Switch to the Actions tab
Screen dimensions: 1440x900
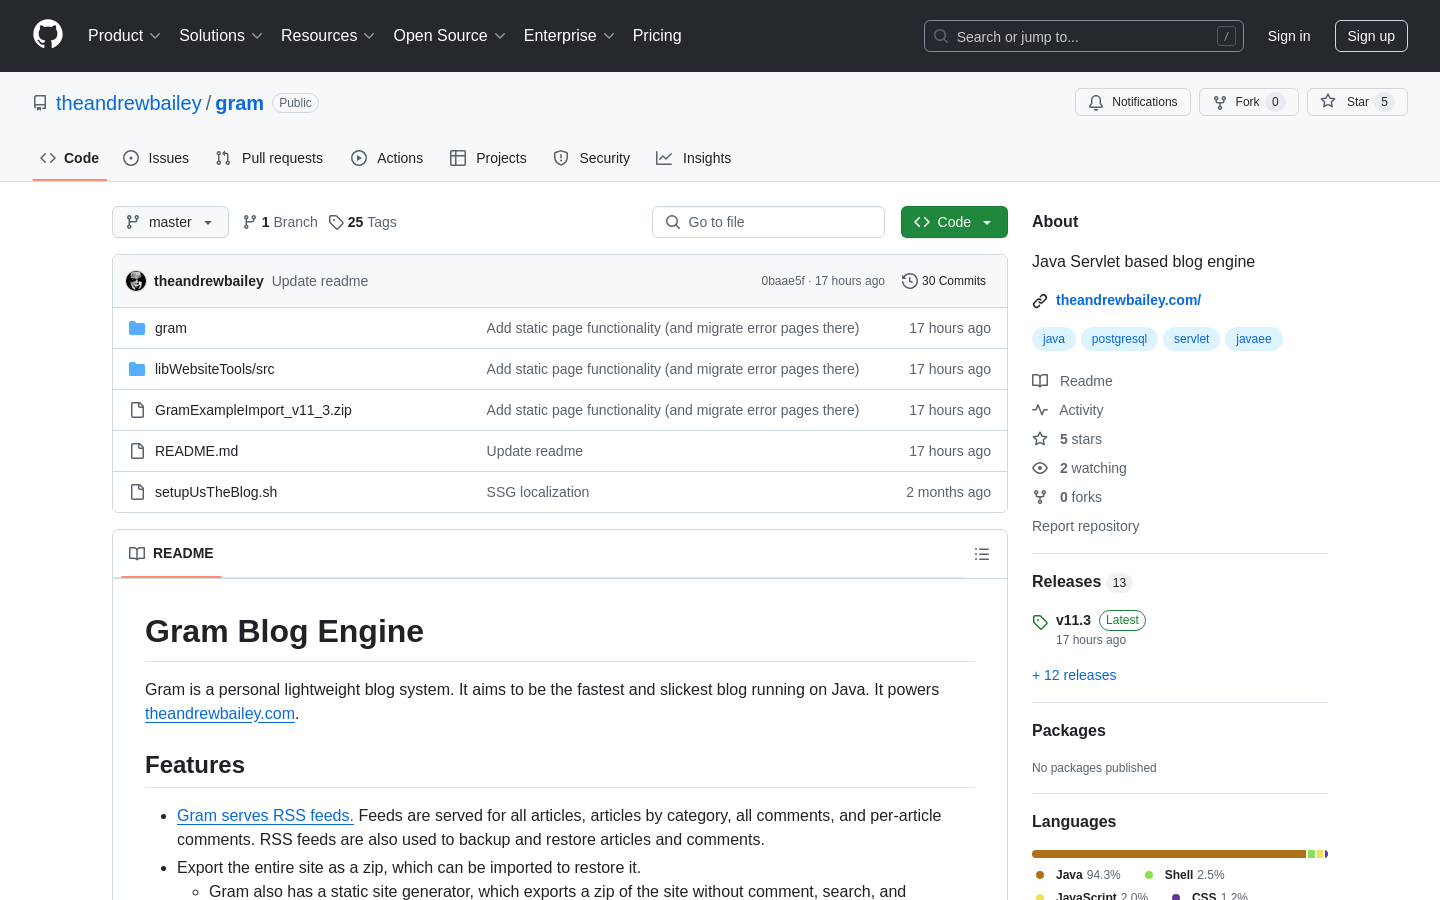coord(387,158)
